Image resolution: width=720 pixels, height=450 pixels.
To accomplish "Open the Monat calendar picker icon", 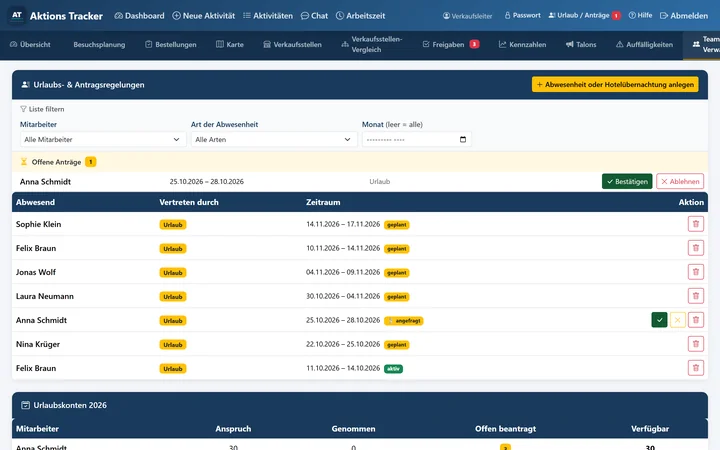I will [x=463, y=139].
